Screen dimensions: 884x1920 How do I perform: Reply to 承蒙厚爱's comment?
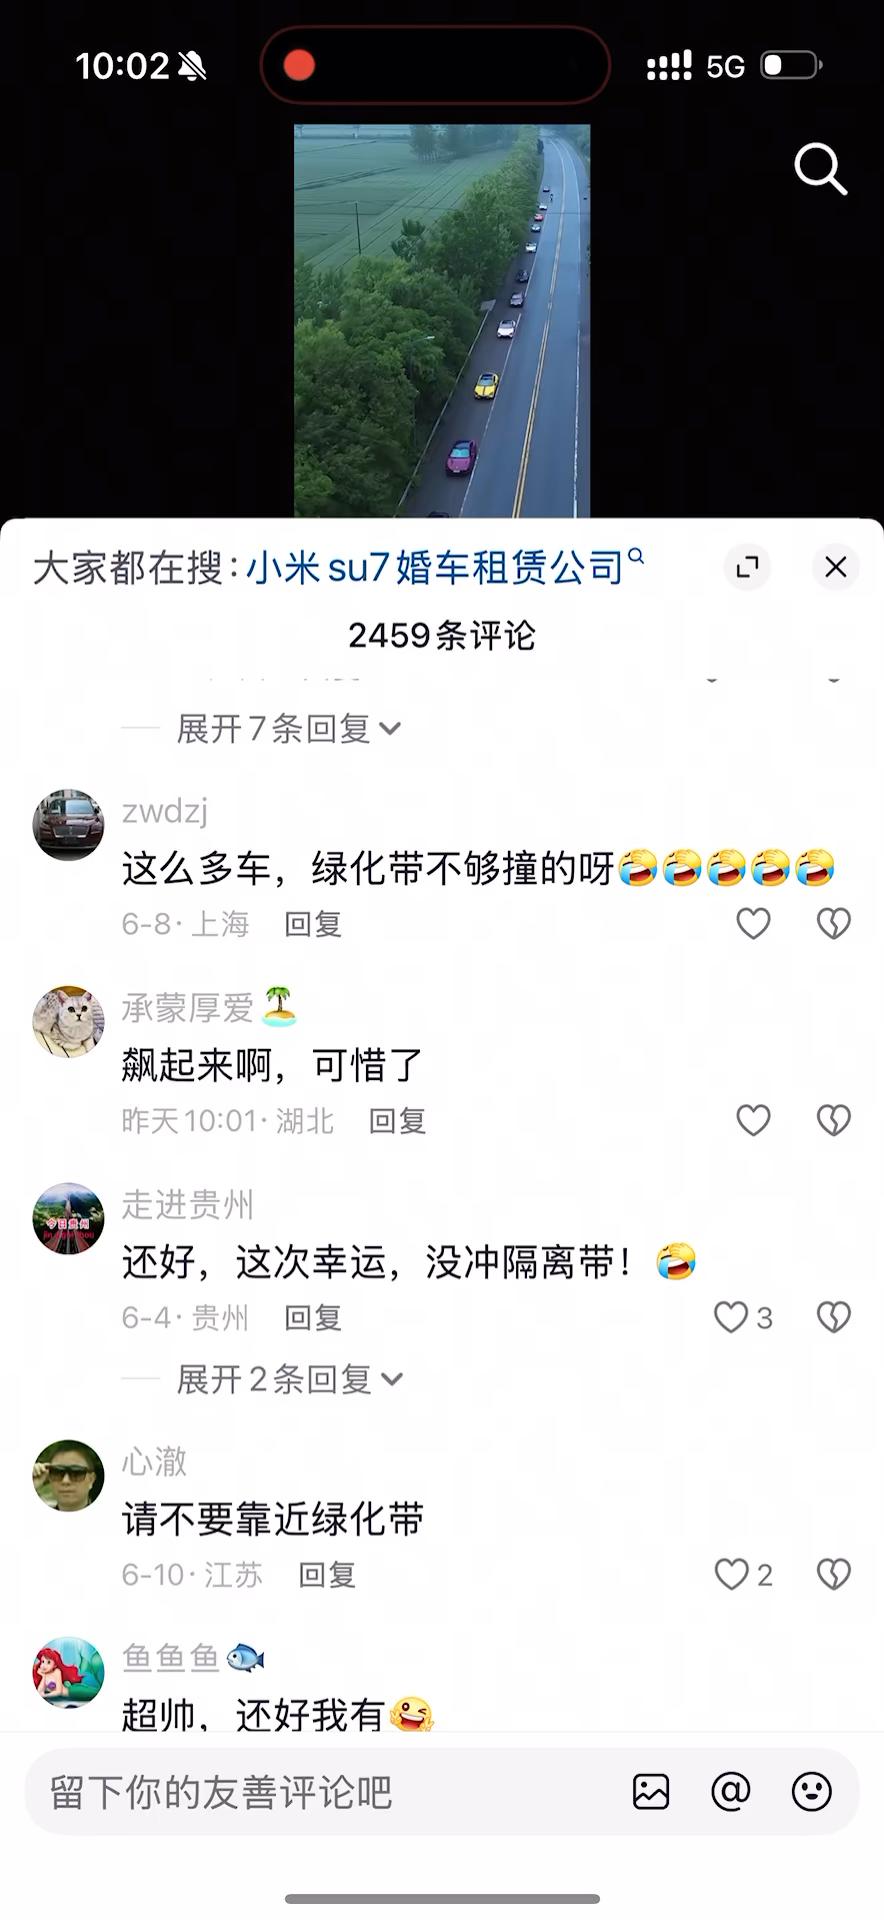tap(397, 1121)
